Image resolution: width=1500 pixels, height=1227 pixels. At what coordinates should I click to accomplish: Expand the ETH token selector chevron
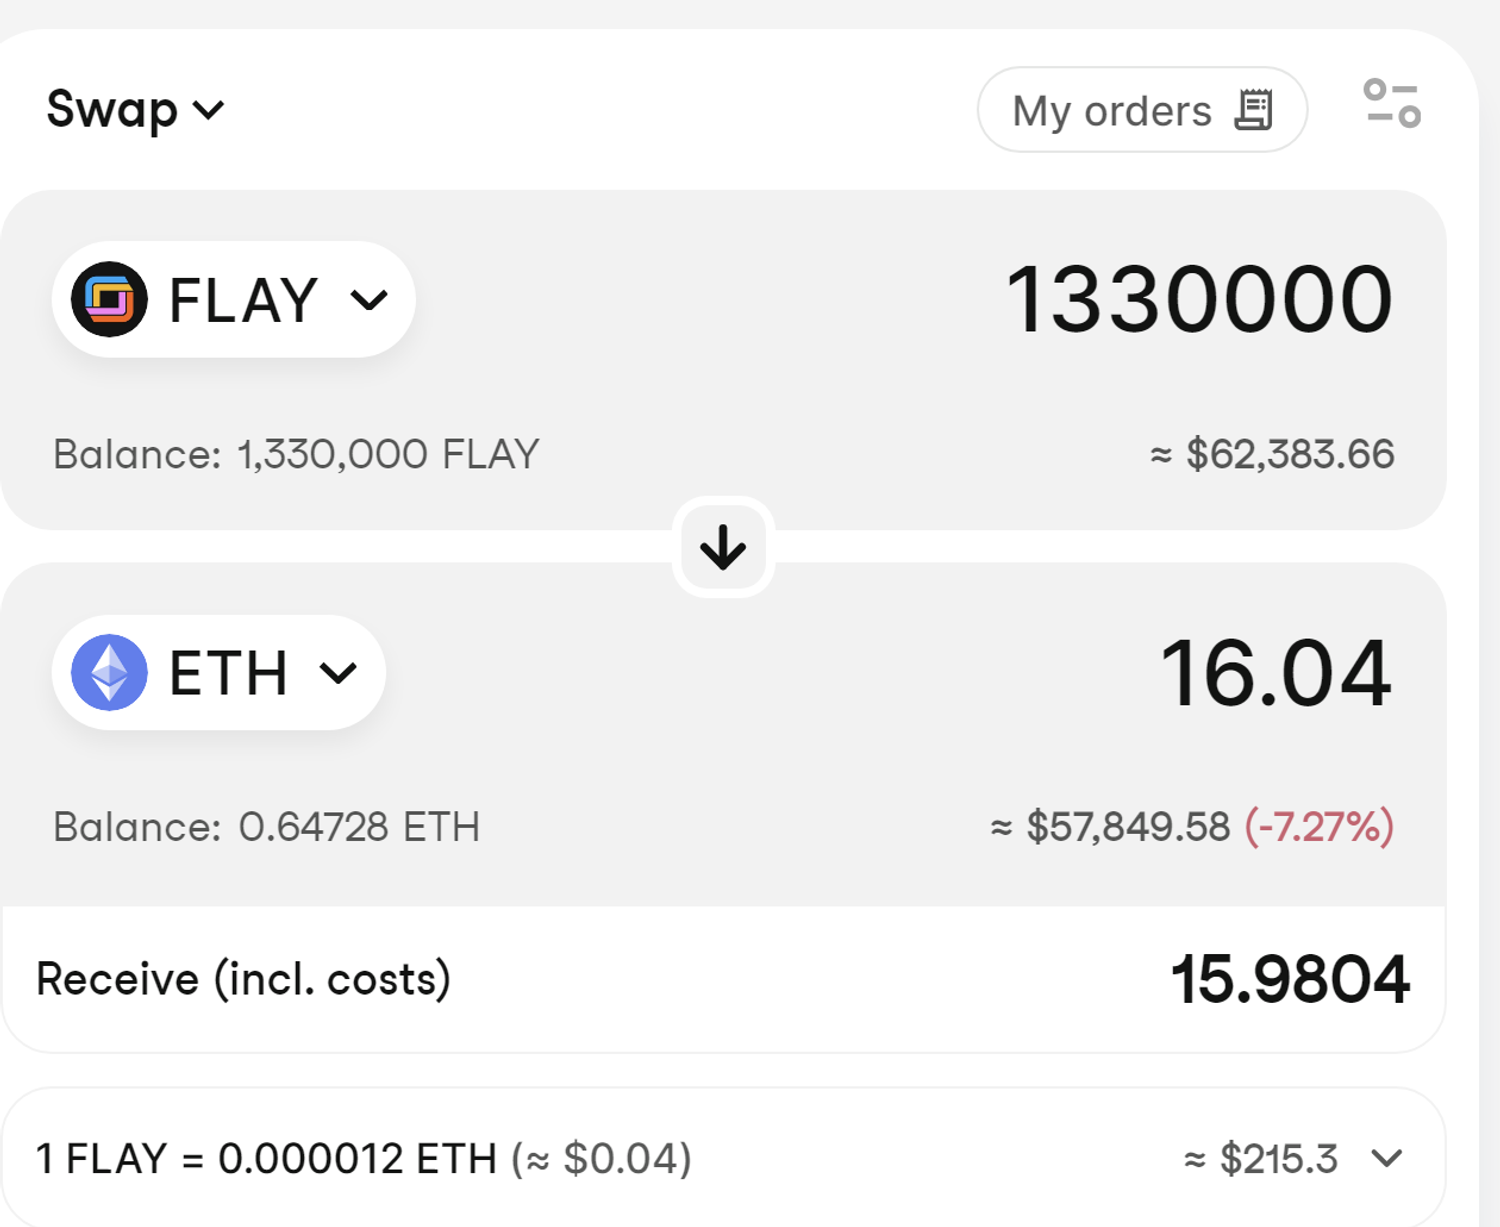tap(338, 672)
